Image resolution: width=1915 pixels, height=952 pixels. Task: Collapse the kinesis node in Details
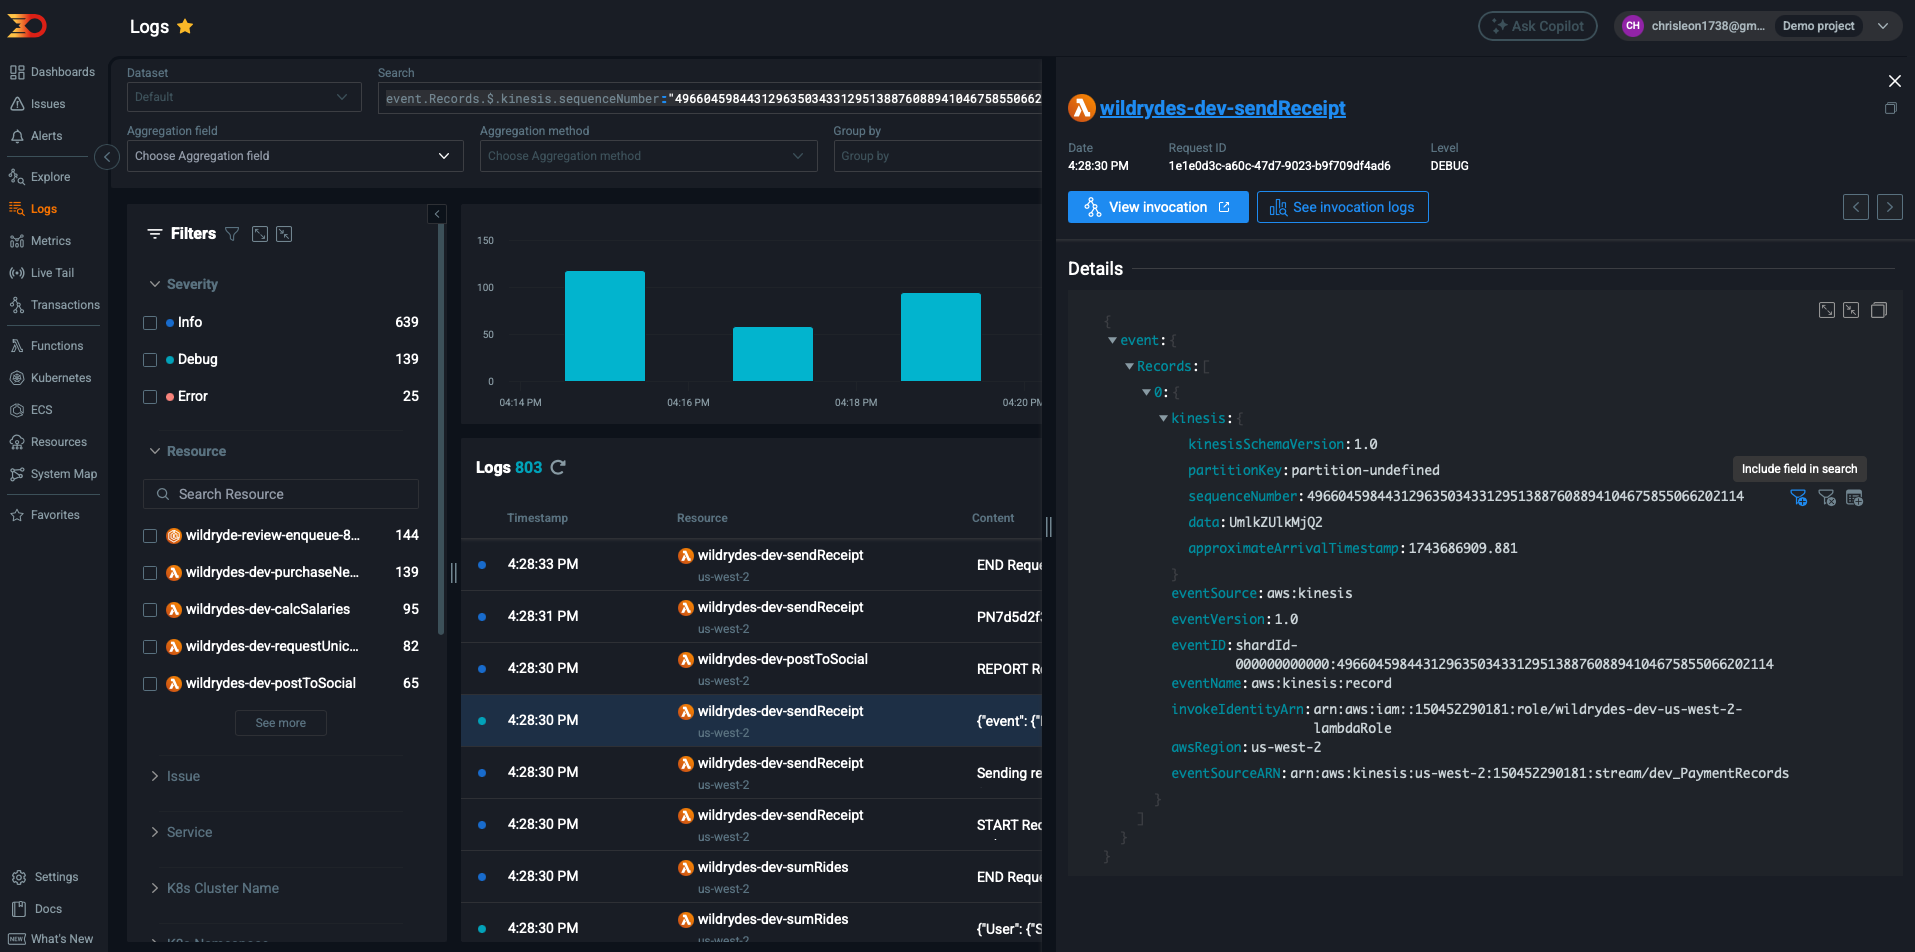1163,418
